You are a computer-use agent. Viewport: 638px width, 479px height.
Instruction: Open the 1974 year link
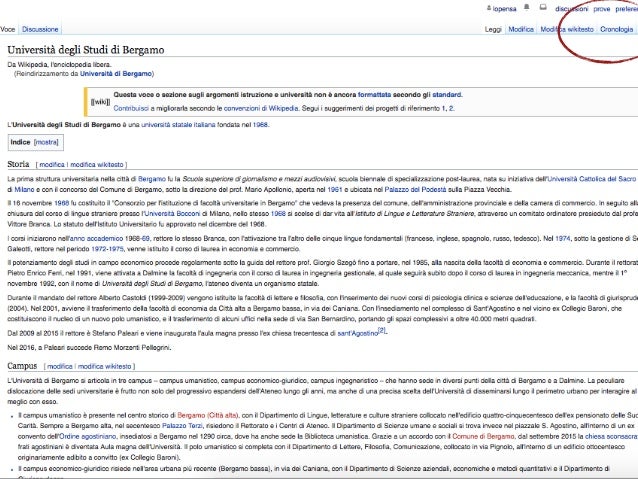tap(563, 238)
